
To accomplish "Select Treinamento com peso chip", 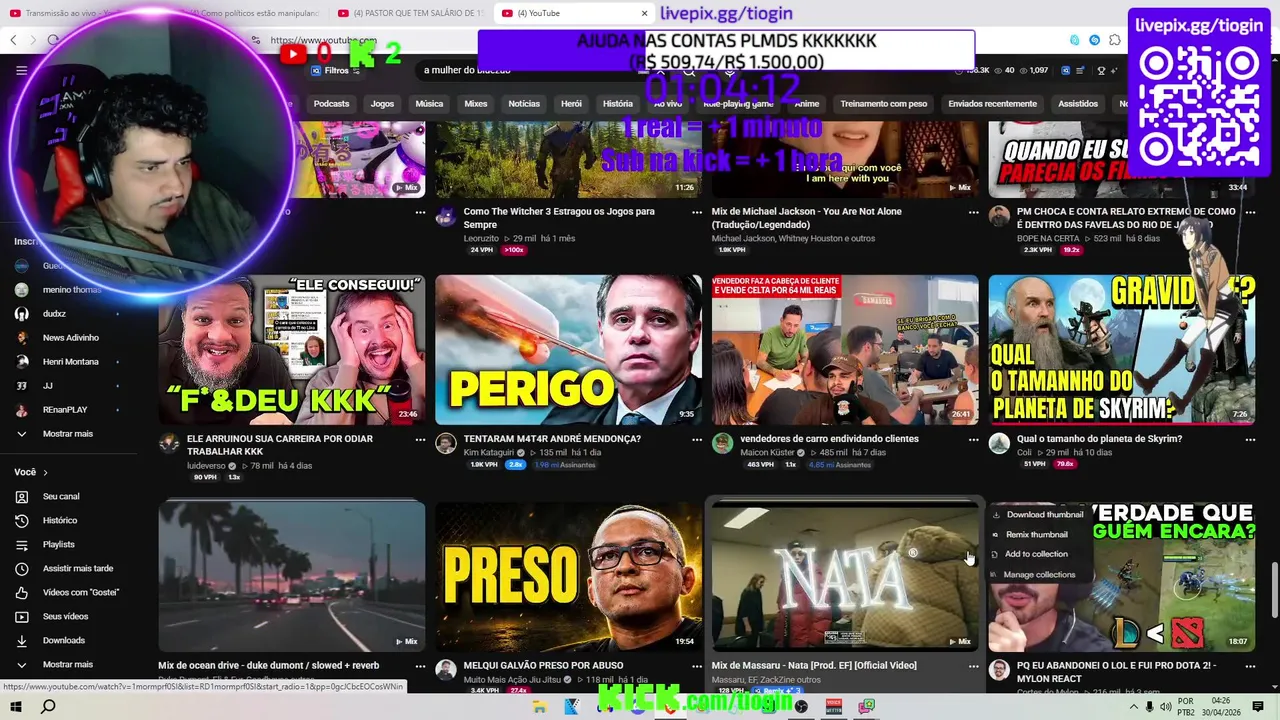I will [x=883, y=104].
